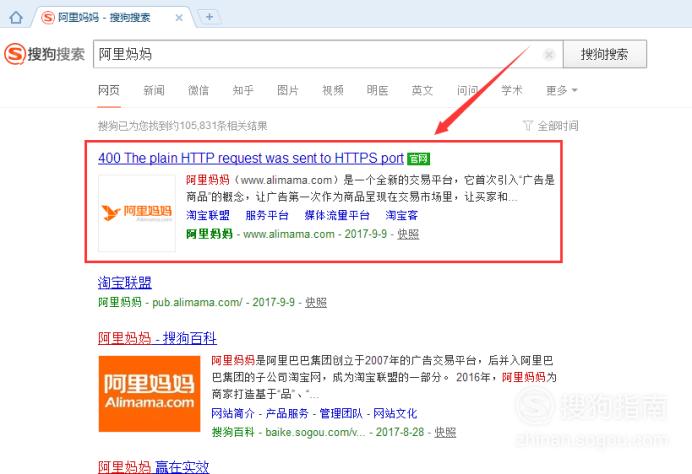Click the 阿里妈妈 logo thumbnail in first result

[137, 213]
